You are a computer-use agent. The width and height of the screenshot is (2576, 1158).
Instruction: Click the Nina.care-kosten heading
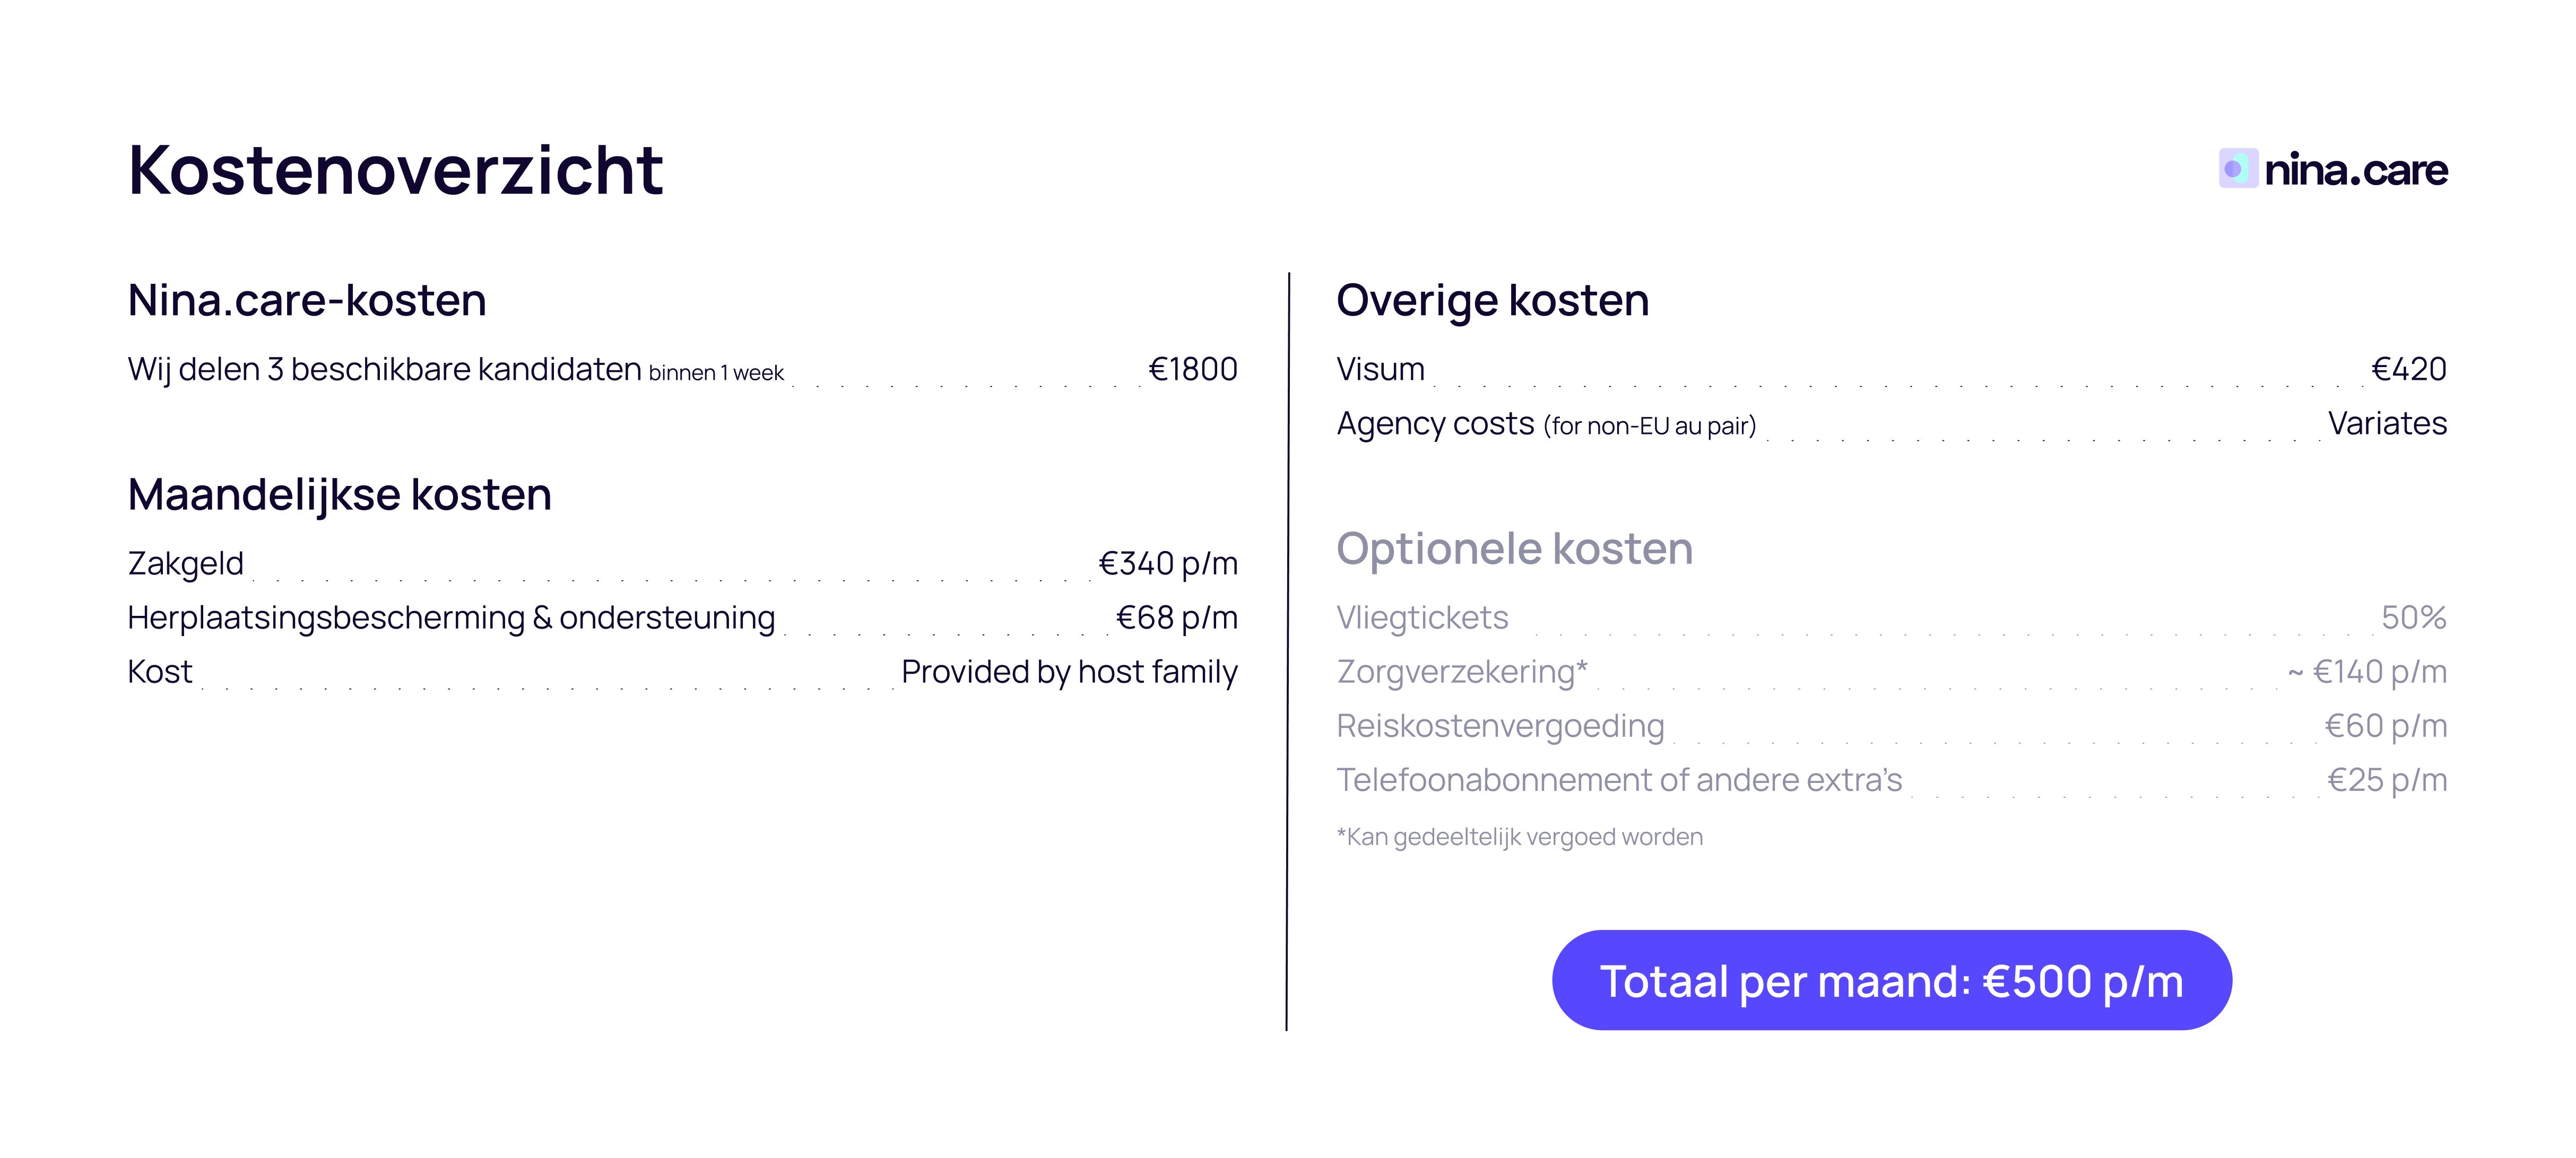(307, 300)
